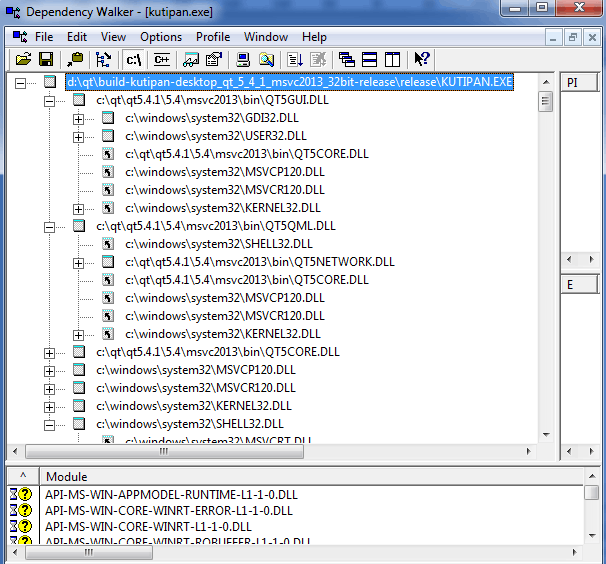Open the module Properties toolbar icon
606x564 pixels.
[x=214, y=60]
